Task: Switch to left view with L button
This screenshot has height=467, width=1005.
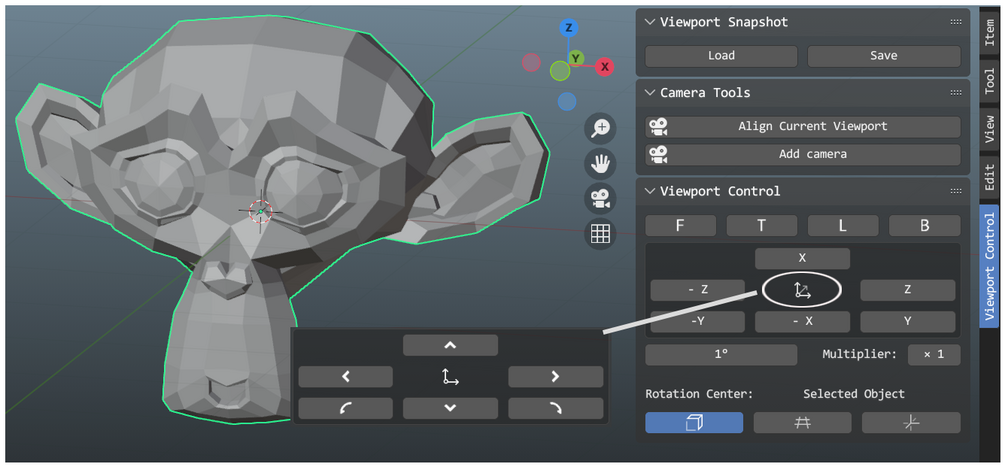Action: coord(843,225)
